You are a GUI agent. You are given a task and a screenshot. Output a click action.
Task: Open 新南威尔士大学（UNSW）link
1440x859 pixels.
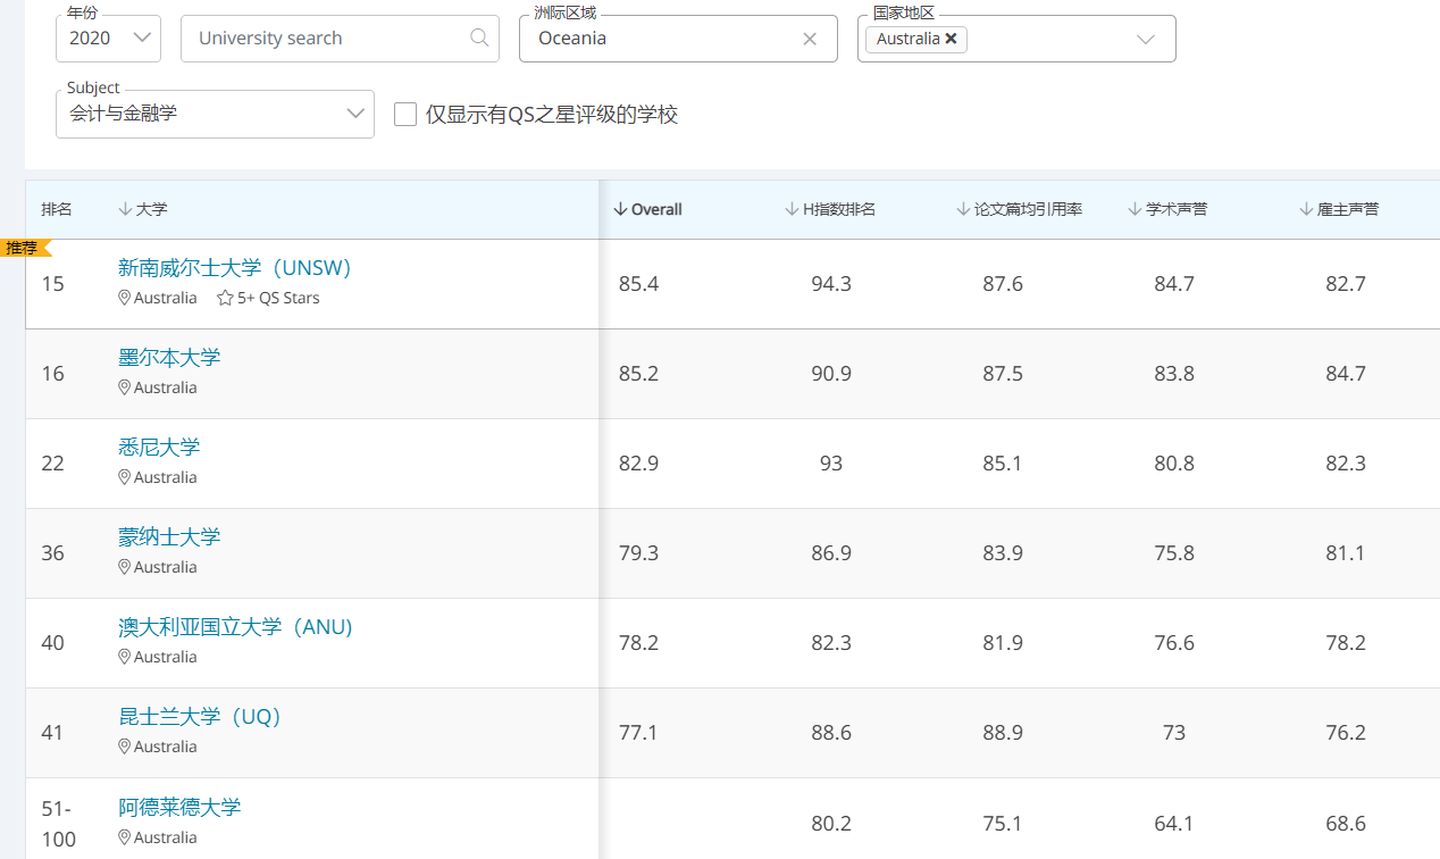click(235, 268)
